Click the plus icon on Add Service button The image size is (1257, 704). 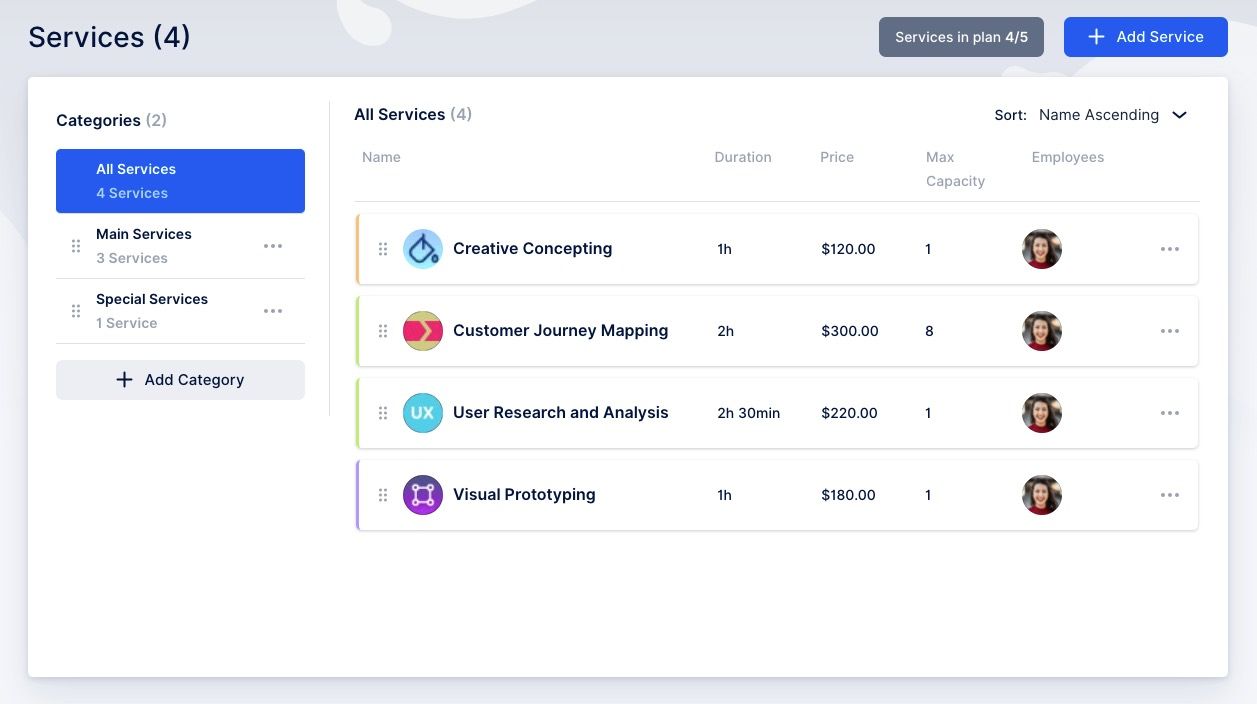1095,36
